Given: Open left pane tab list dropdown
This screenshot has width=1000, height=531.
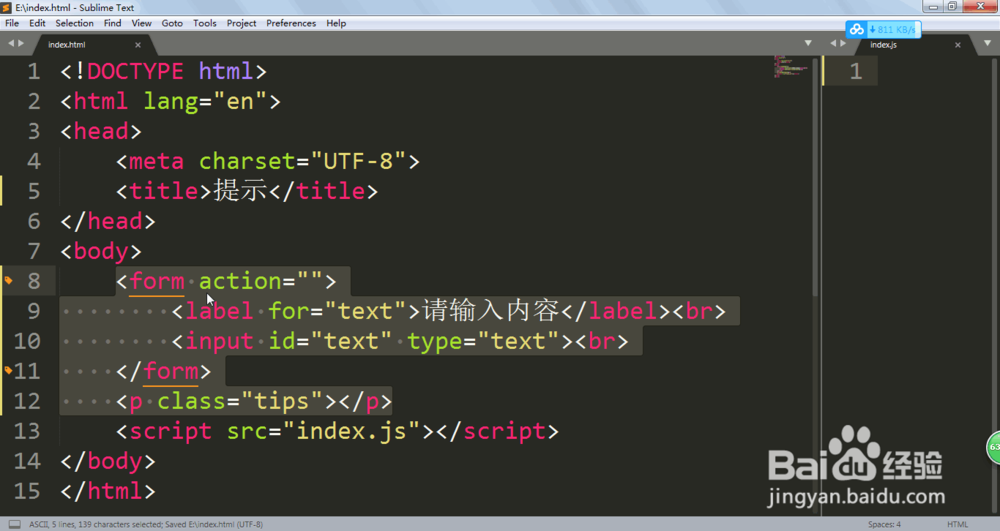Looking at the screenshot, I should tap(808, 43).
